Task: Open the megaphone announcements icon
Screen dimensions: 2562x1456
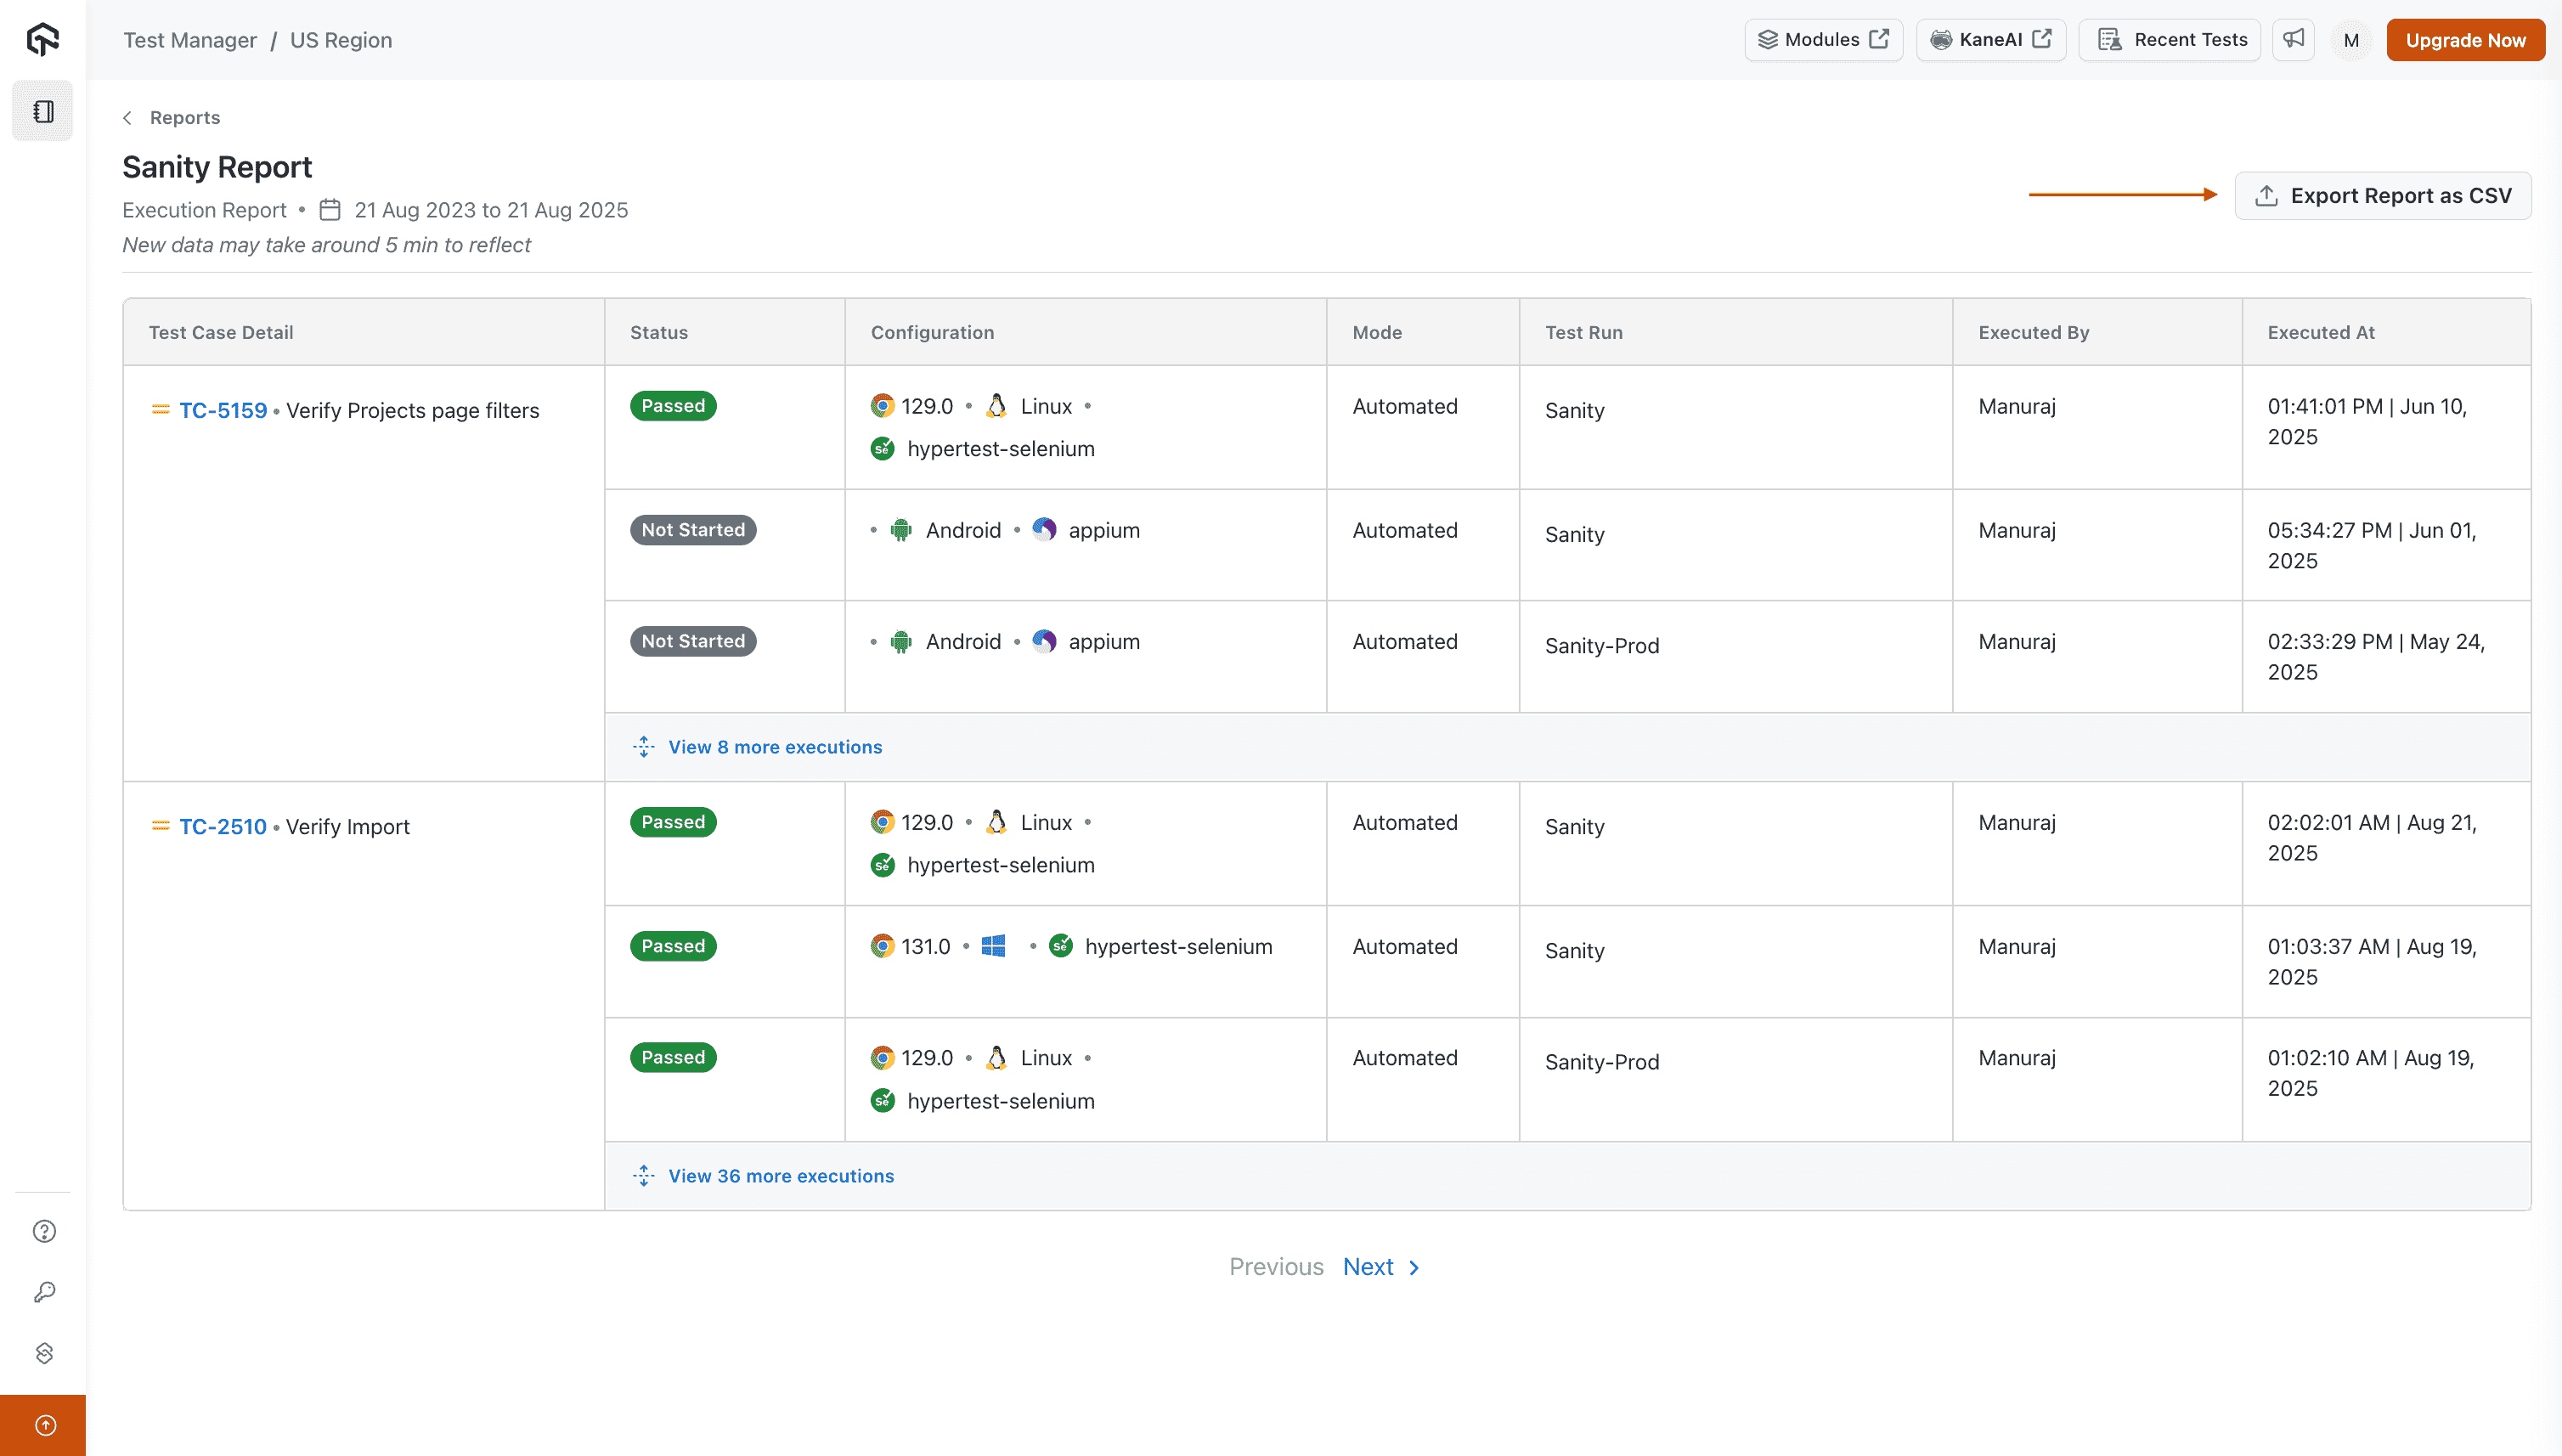Action: 2294,39
